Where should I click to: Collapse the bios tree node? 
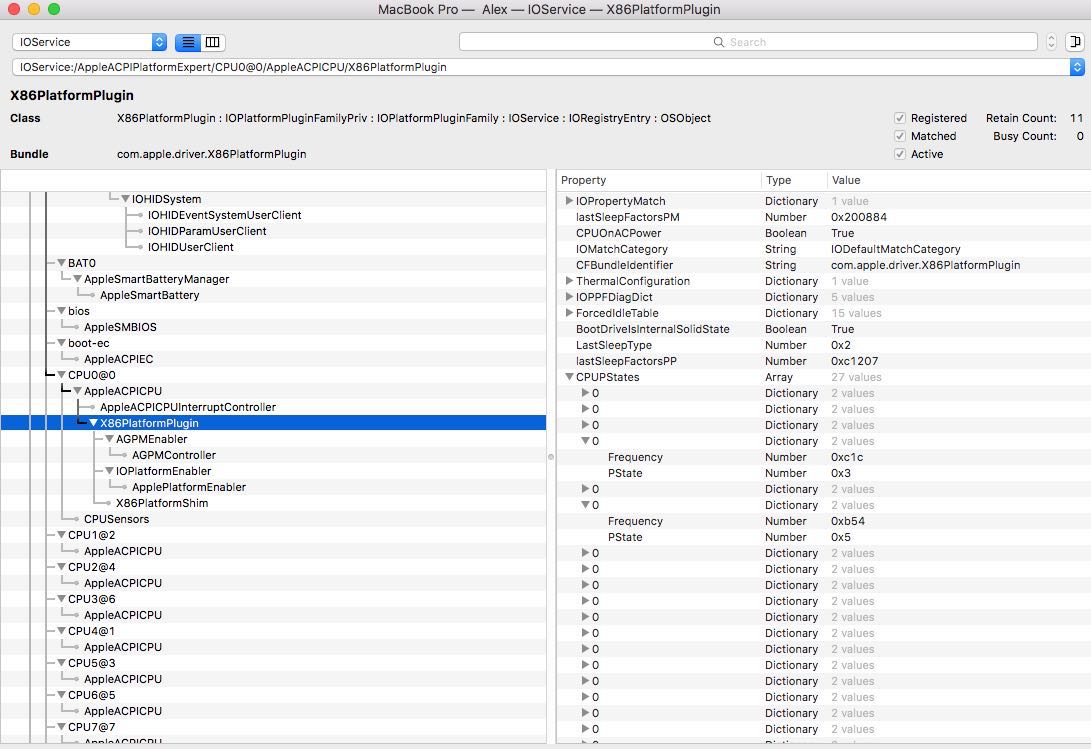[61, 311]
